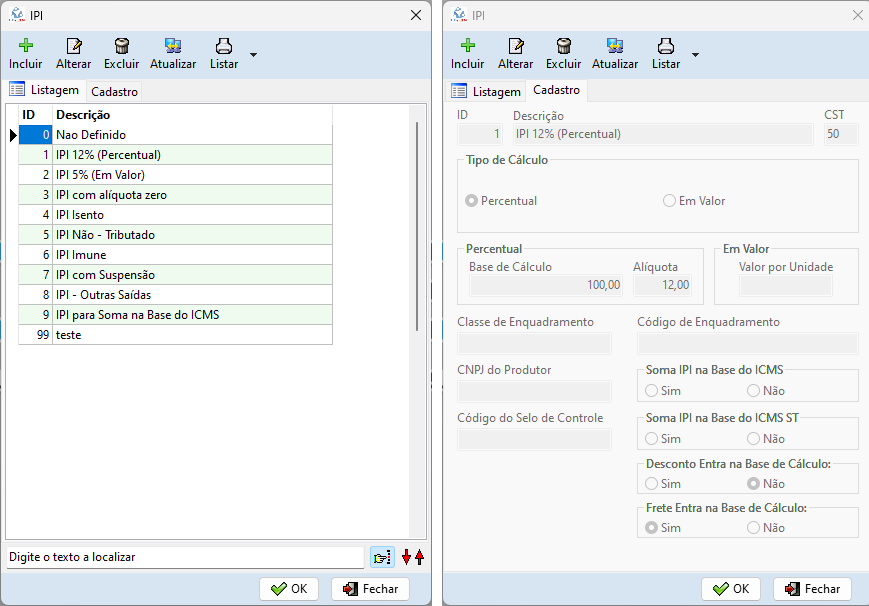Viewport: 869px width, 606px height.
Task: Open Listar dropdown arrow in right window
Action: pyautogui.click(x=695, y=55)
